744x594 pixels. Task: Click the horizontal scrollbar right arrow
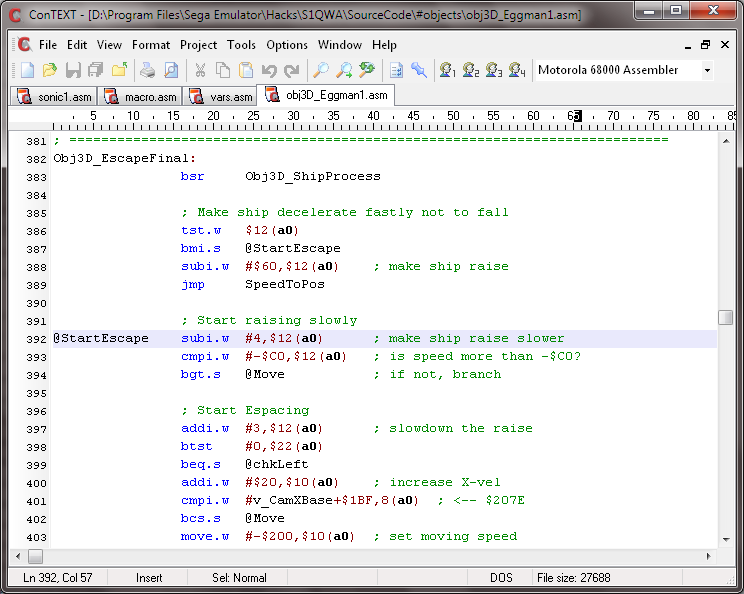point(709,556)
